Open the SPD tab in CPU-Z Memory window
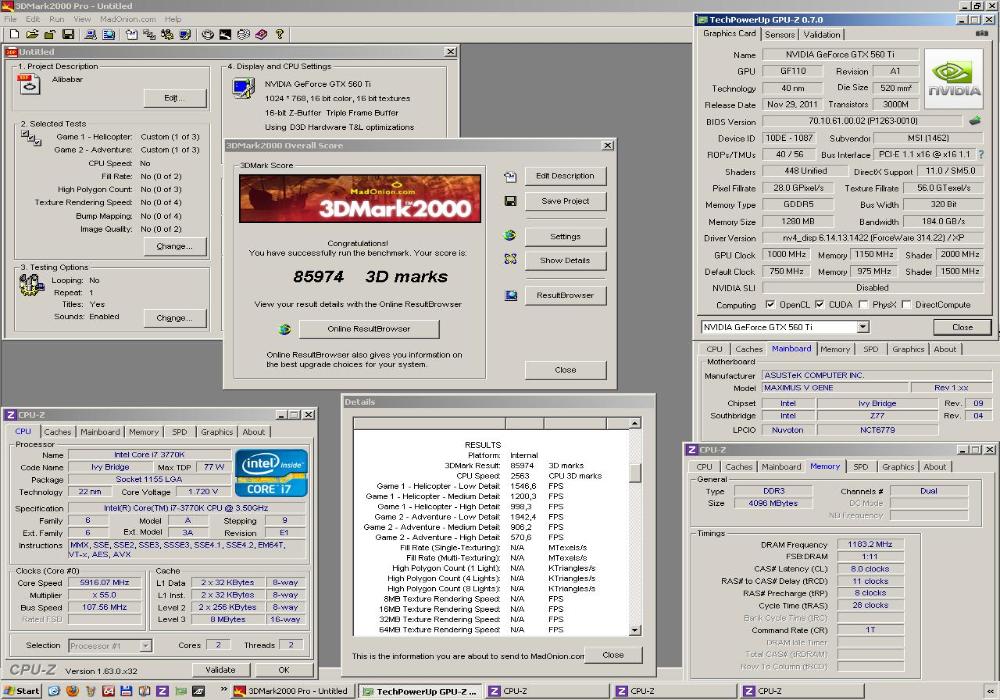The width and height of the screenshot is (1000, 700). point(860,467)
